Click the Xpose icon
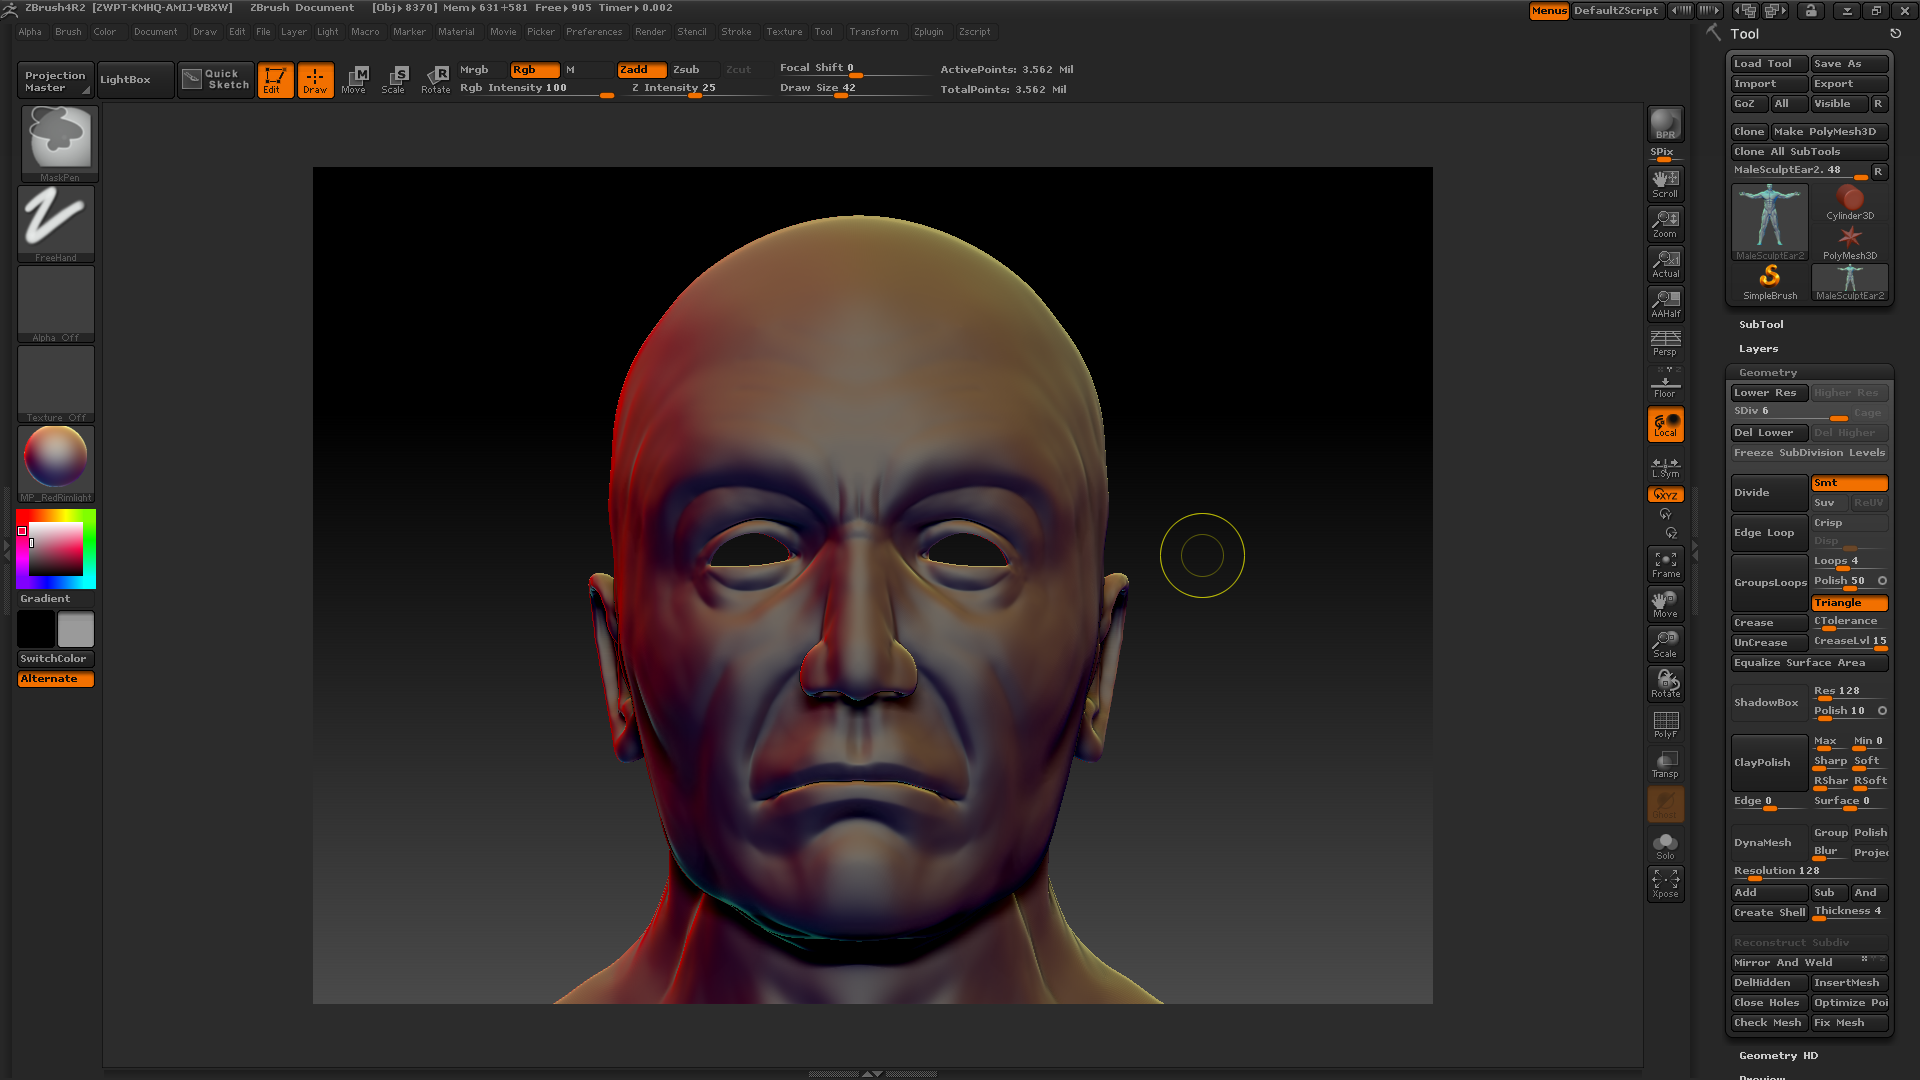The width and height of the screenshot is (1920, 1080). [x=1665, y=884]
